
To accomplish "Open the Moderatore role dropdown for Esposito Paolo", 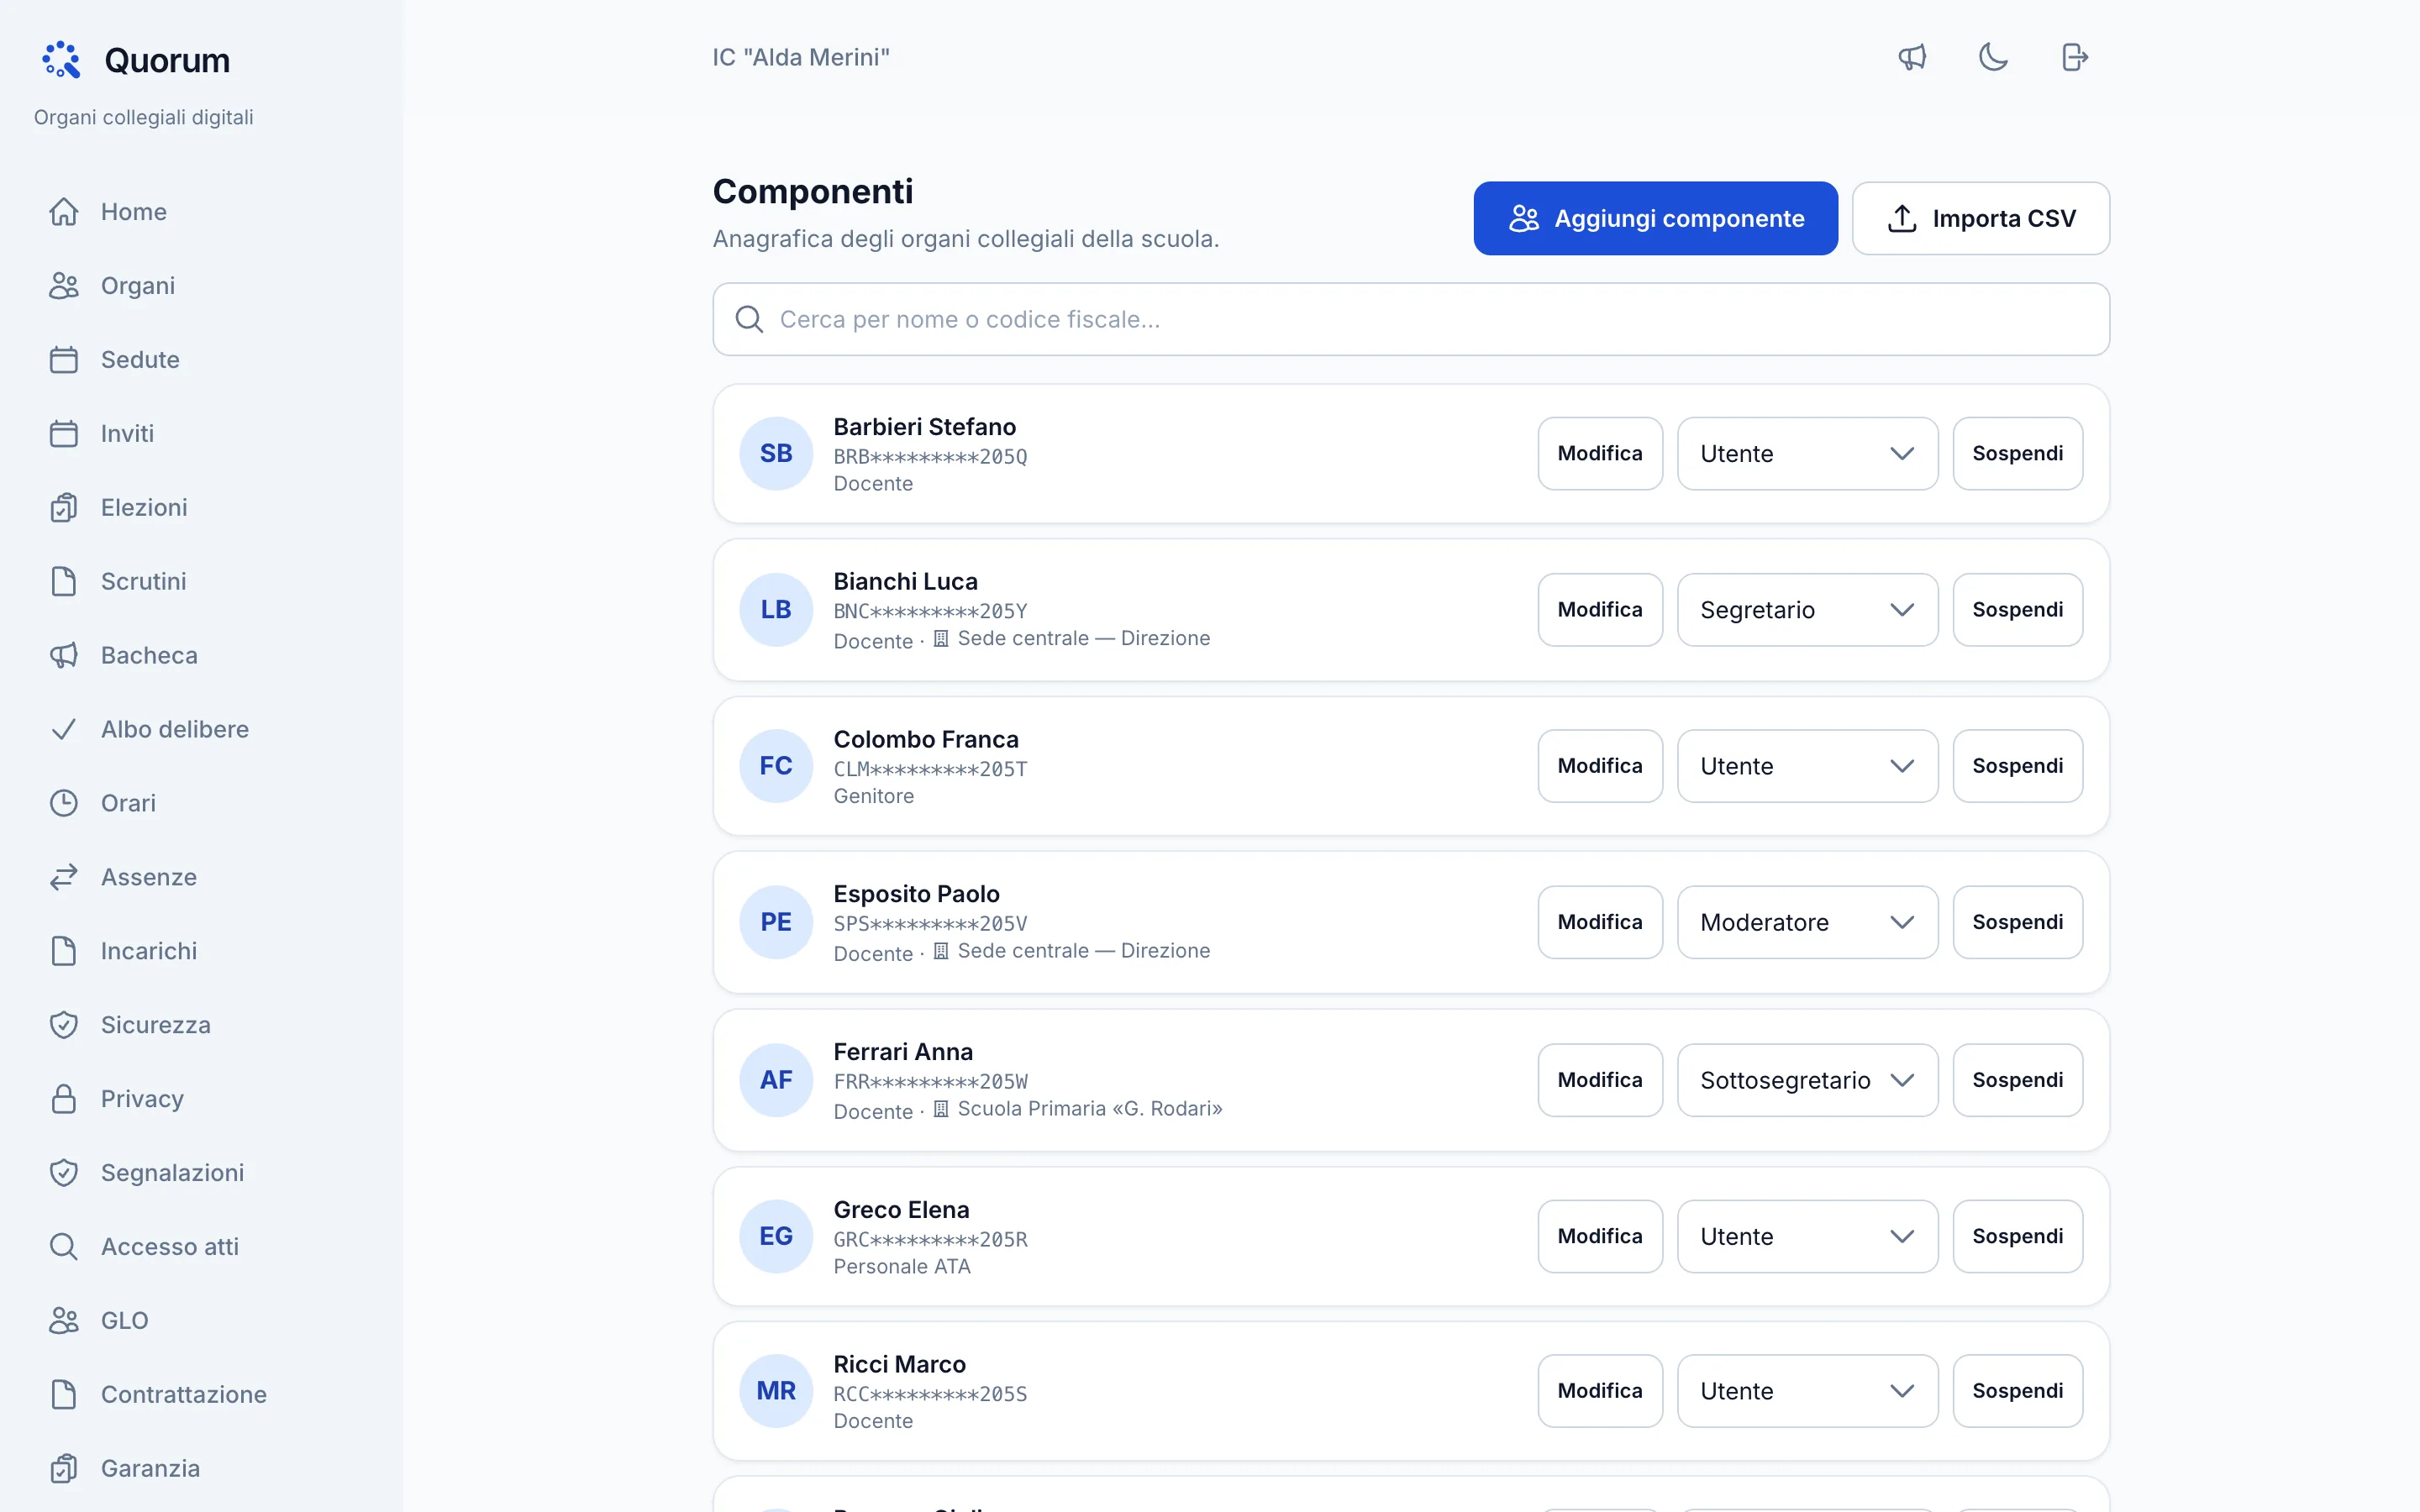I will [x=1807, y=922].
